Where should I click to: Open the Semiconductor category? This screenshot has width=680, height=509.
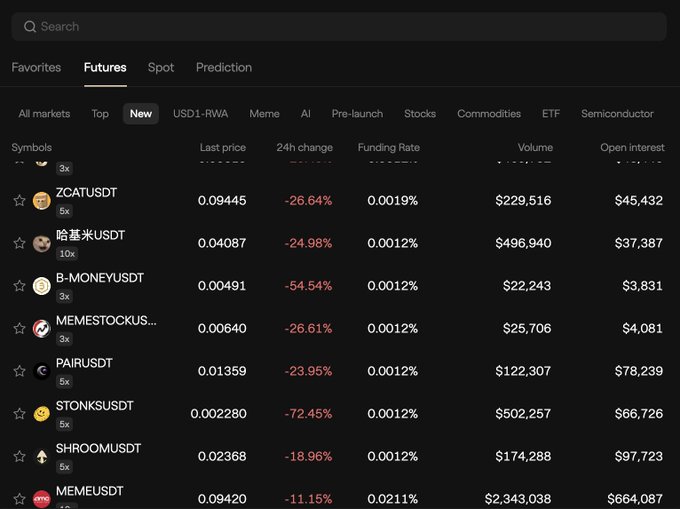pos(617,114)
